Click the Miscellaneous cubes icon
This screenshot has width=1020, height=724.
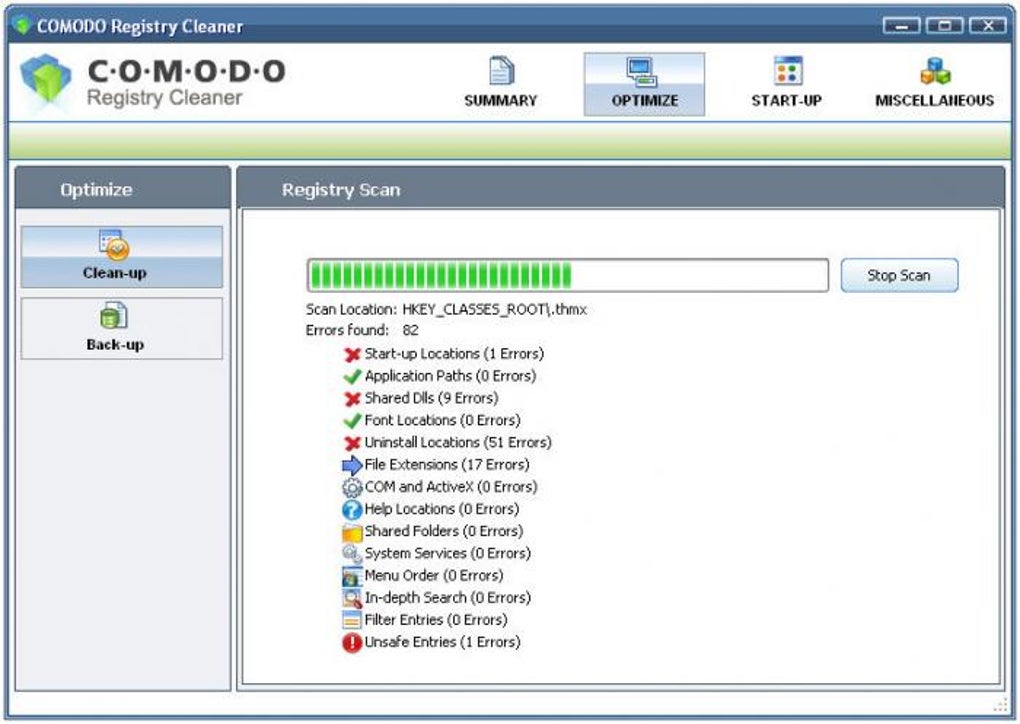935,71
